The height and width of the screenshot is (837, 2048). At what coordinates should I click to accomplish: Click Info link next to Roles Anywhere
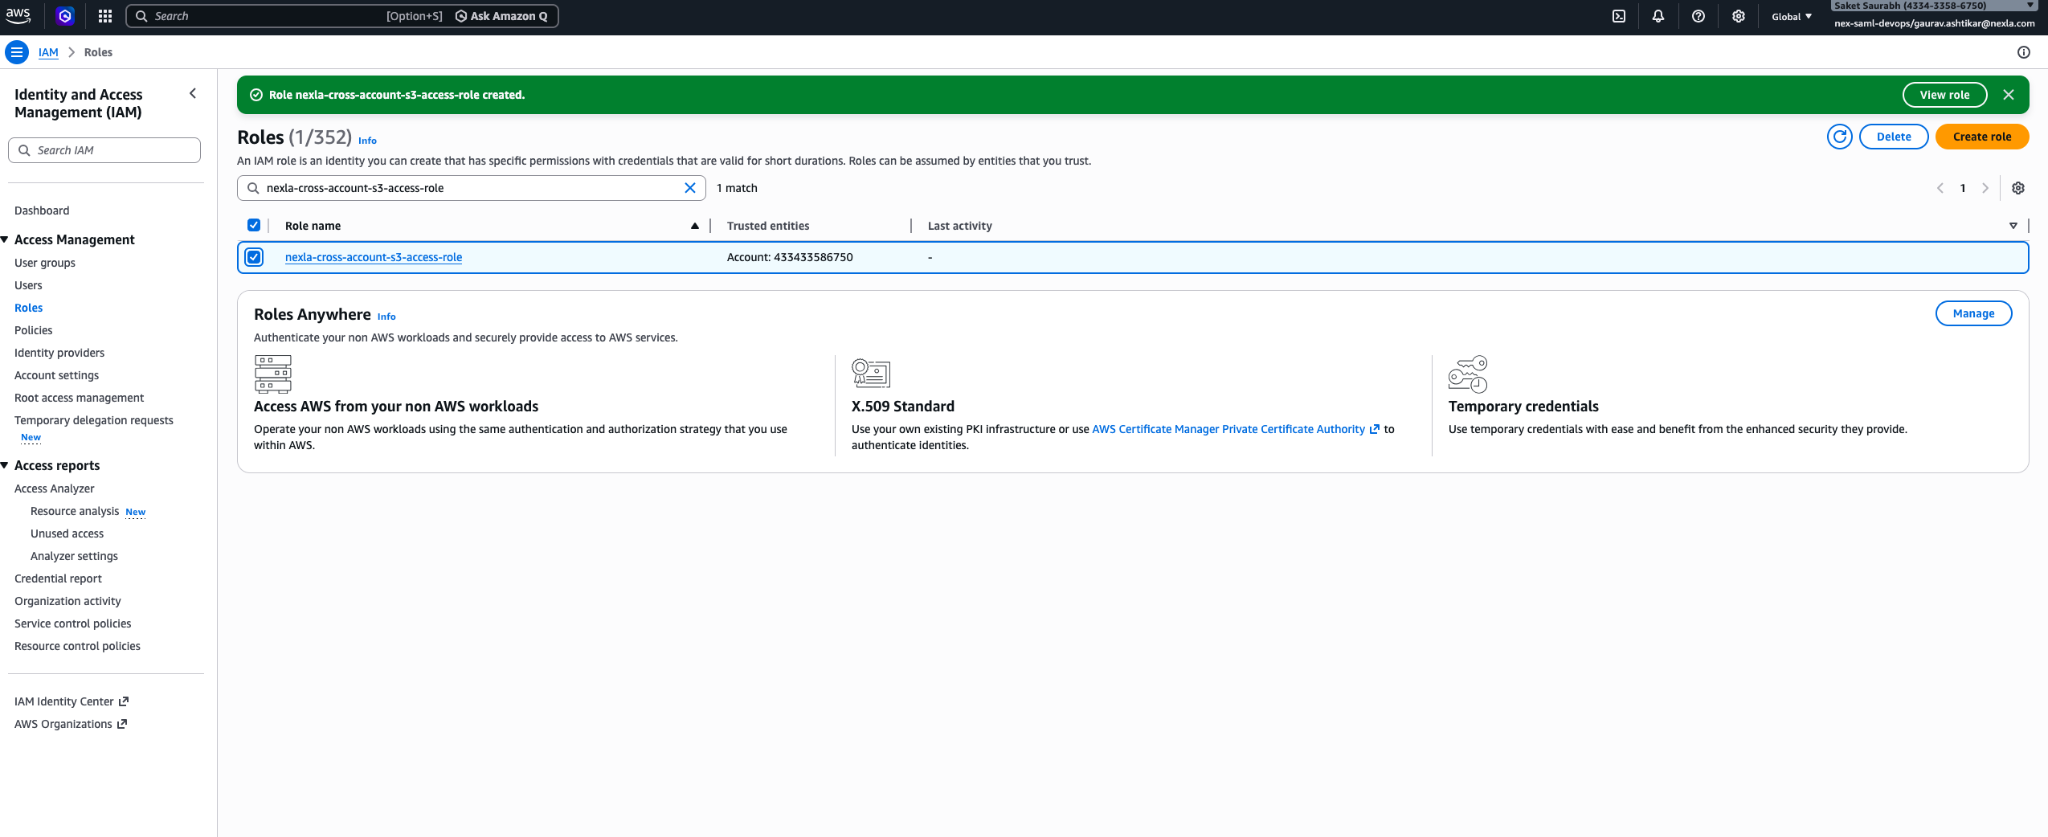tap(386, 317)
